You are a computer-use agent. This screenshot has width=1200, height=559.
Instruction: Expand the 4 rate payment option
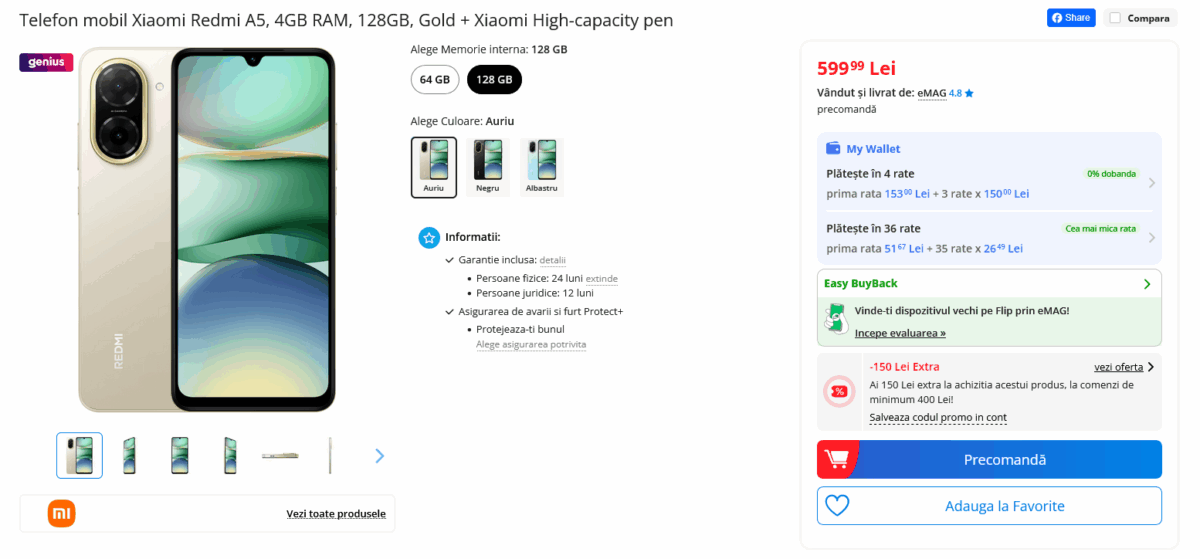coord(1152,183)
